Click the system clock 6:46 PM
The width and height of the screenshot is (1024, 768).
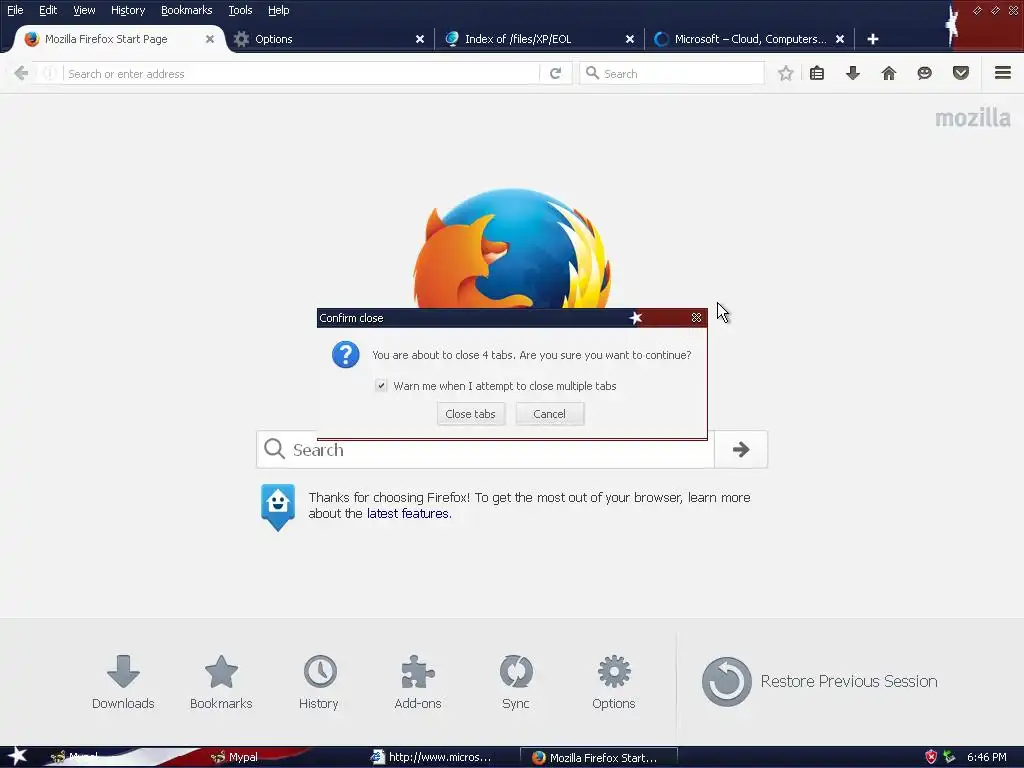coord(987,757)
